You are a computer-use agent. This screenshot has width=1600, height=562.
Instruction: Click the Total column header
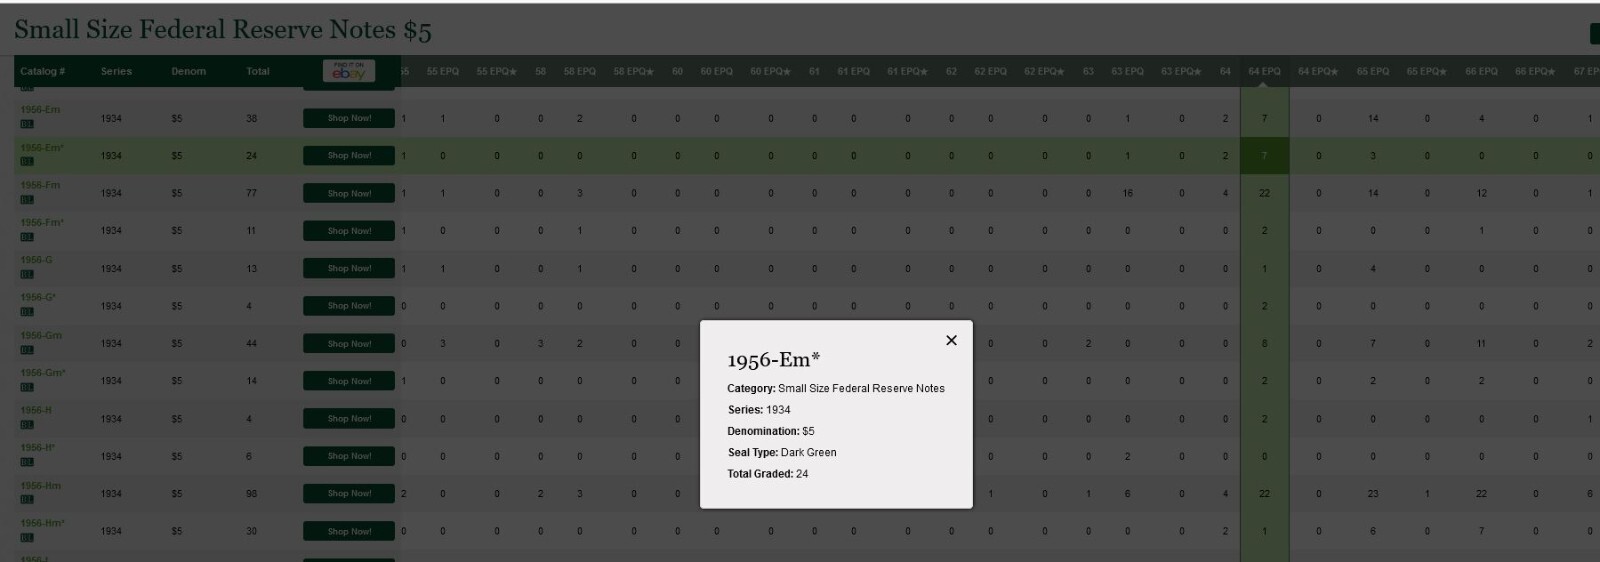tap(258, 71)
